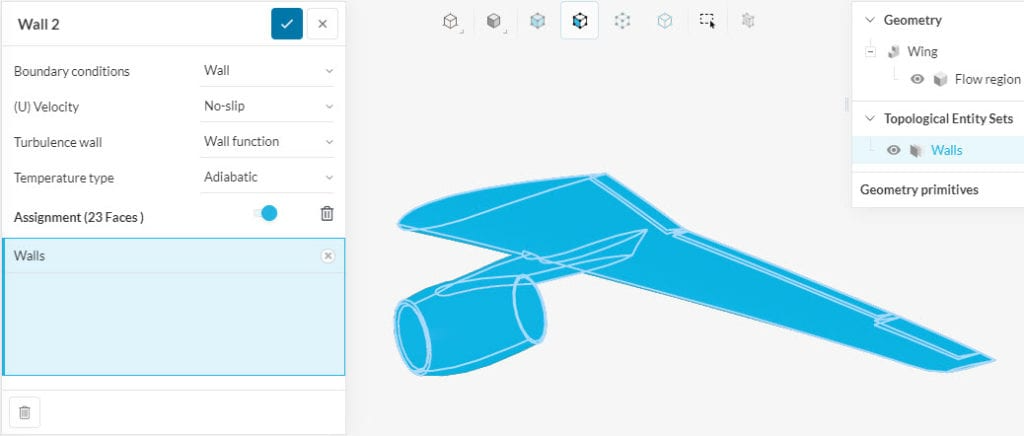Open Turbulence wall dropdown
Screen dimensions: 1024x436
267,142
